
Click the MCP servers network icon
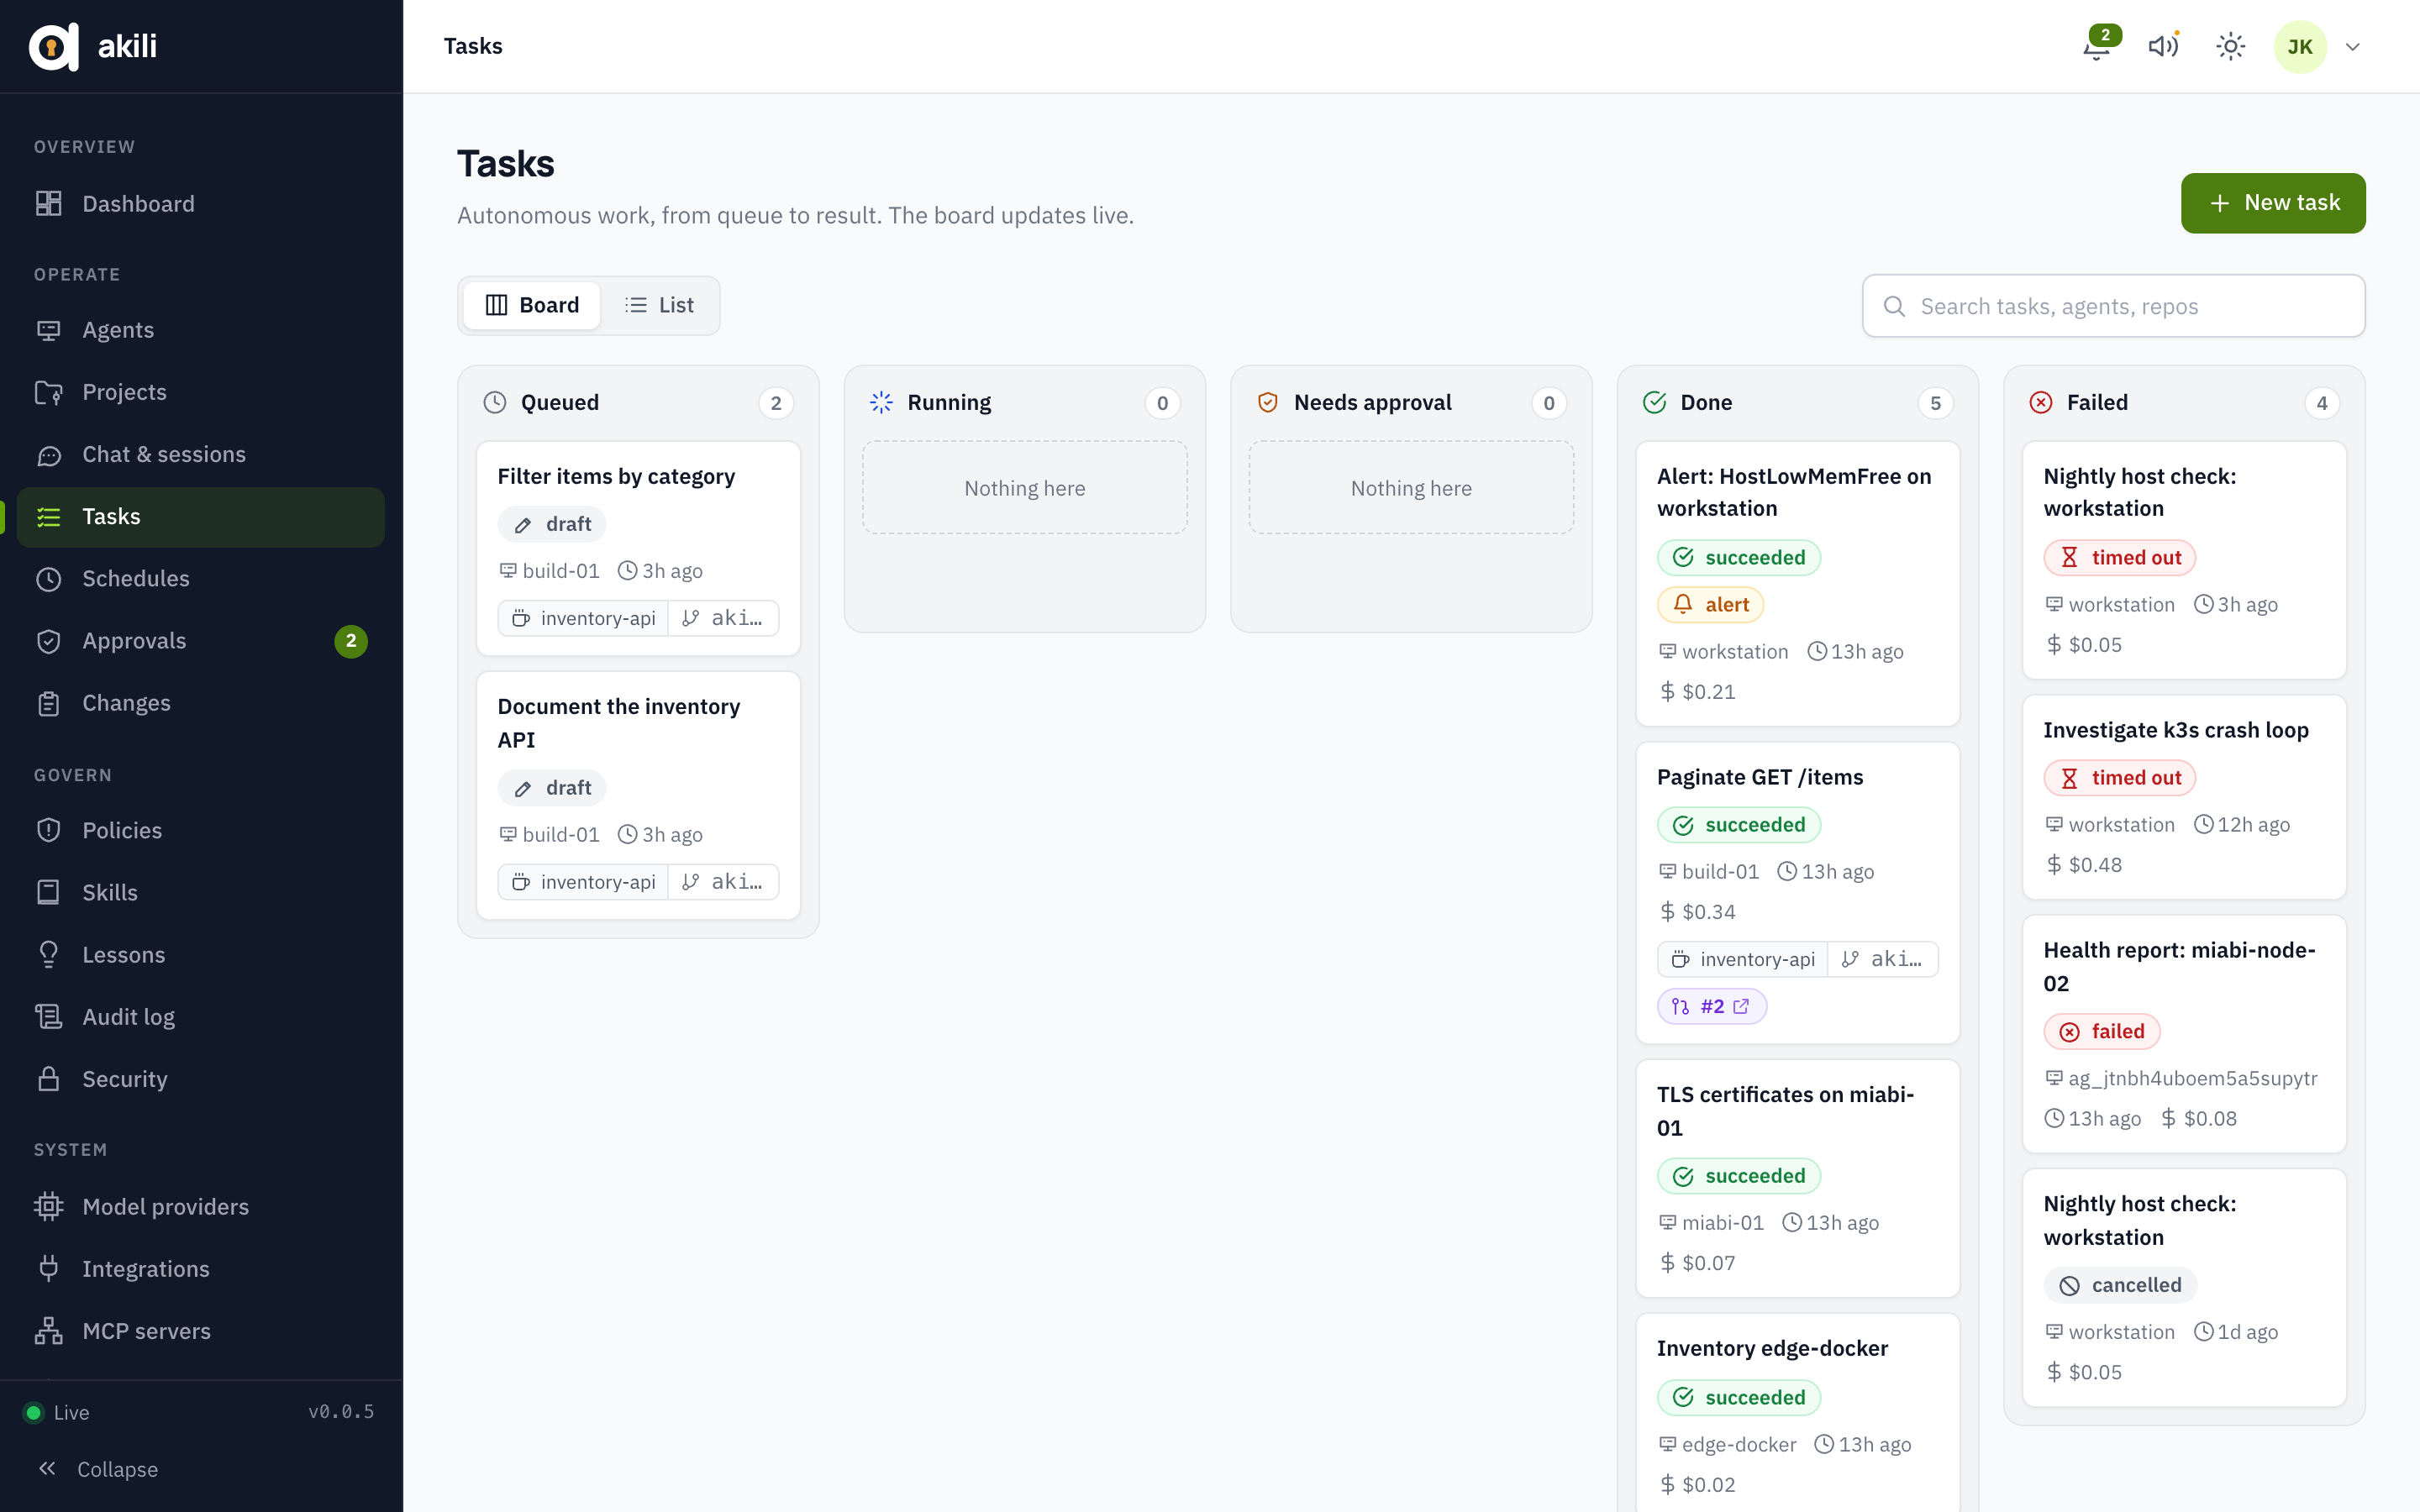(x=48, y=1331)
